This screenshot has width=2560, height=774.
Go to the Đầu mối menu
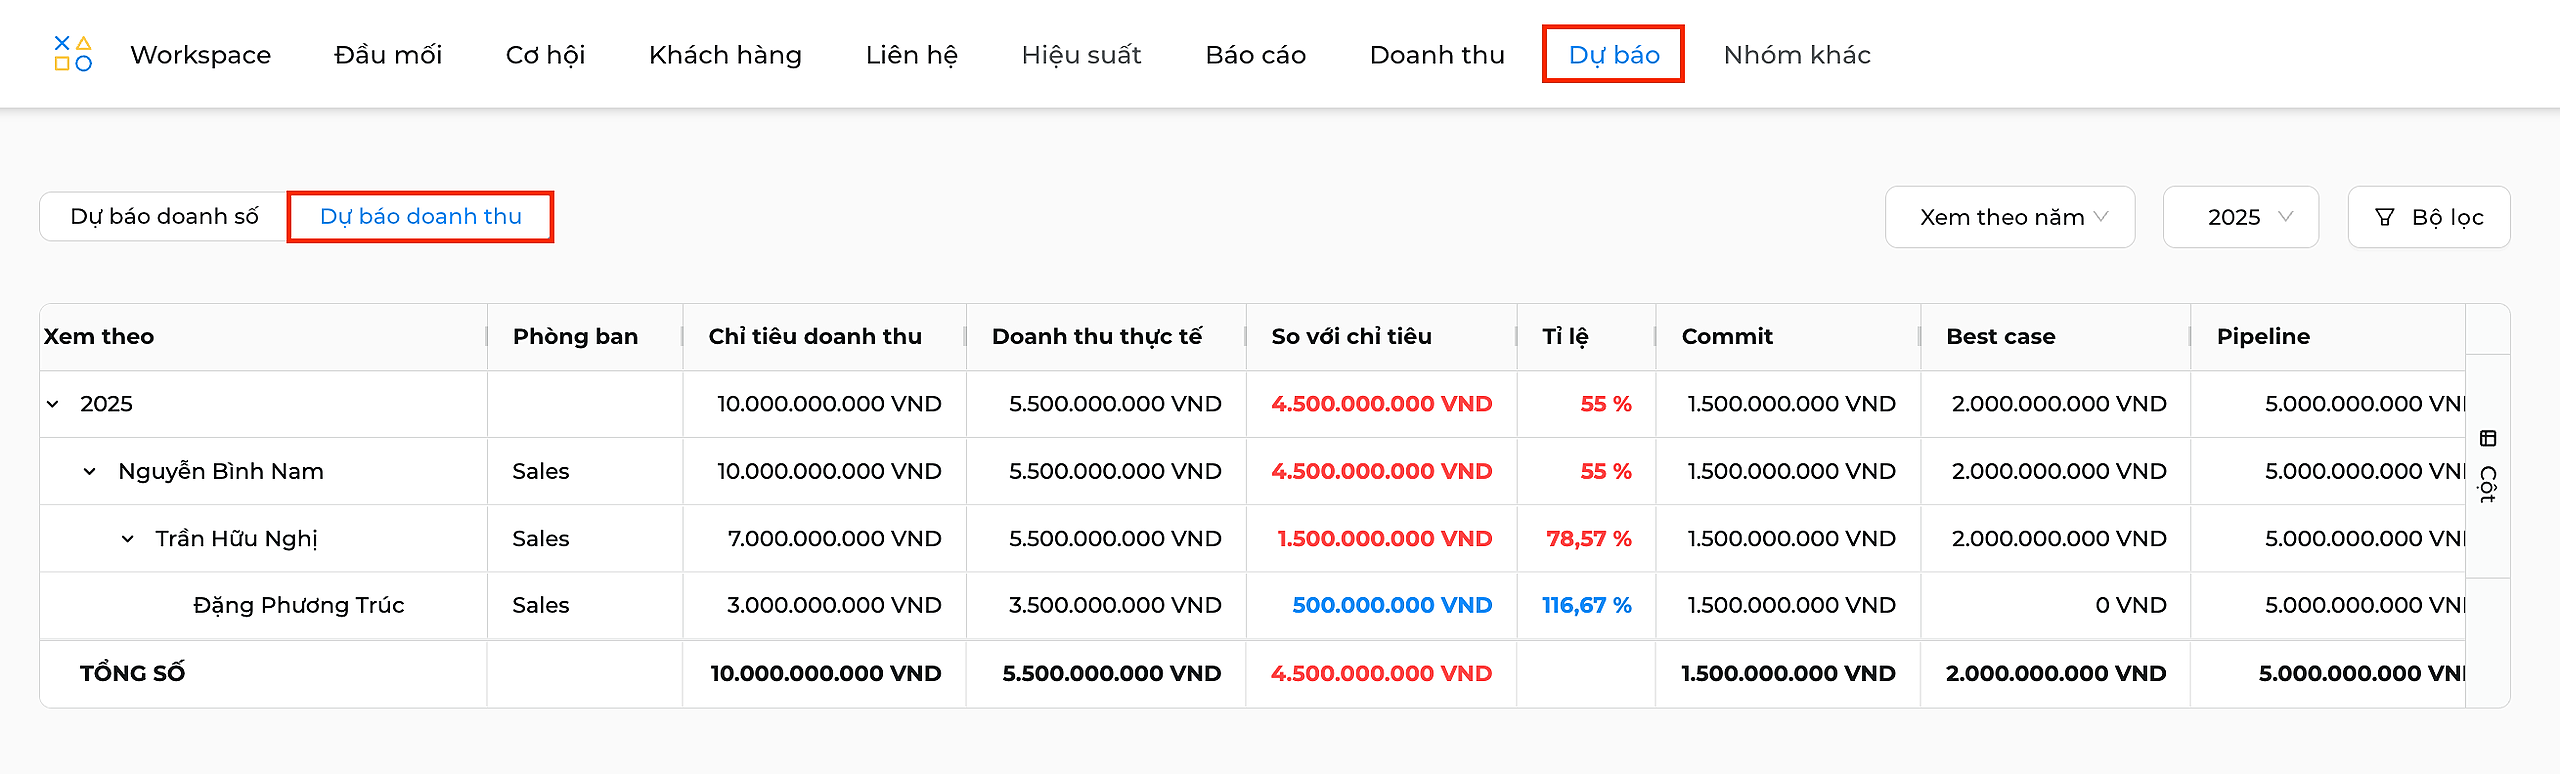tap(388, 55)
